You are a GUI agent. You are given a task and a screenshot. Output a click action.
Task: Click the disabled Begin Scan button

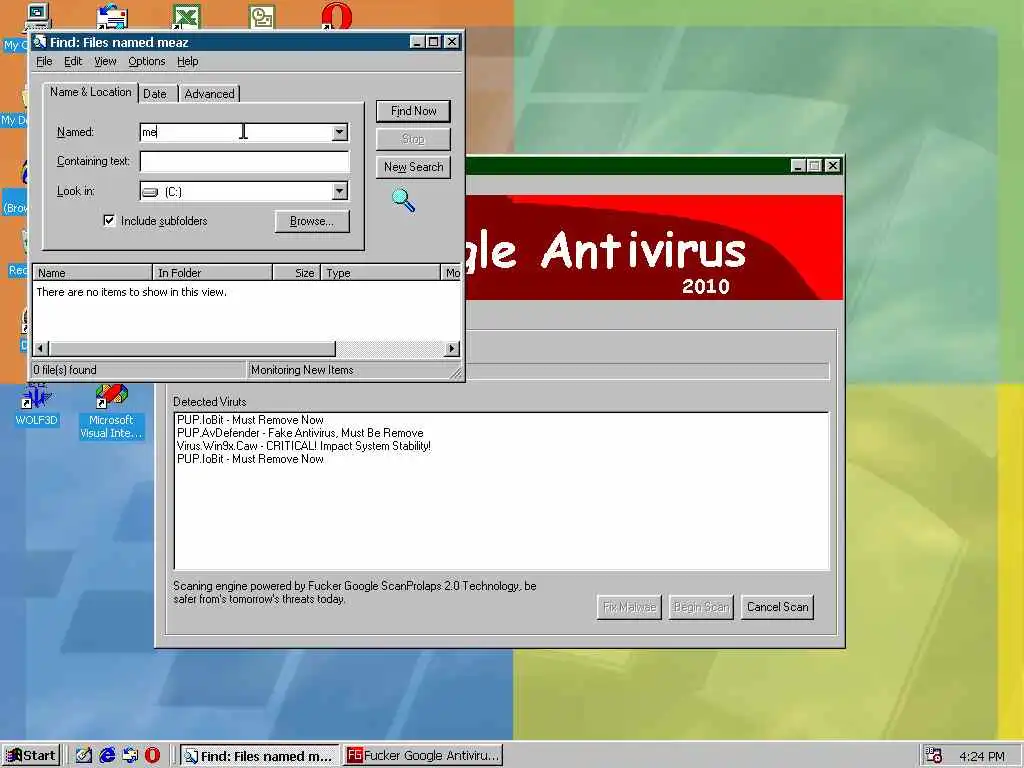point(701,607)
